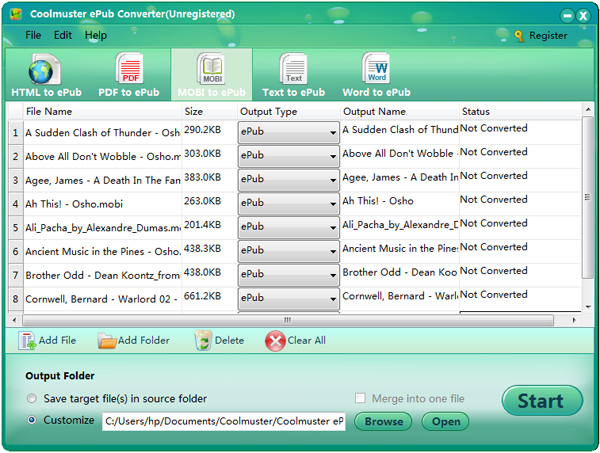Open output type dropdown for Cornwell, Bernard row
This screenshot has width=600, height=453.
[x=289, y=298]
